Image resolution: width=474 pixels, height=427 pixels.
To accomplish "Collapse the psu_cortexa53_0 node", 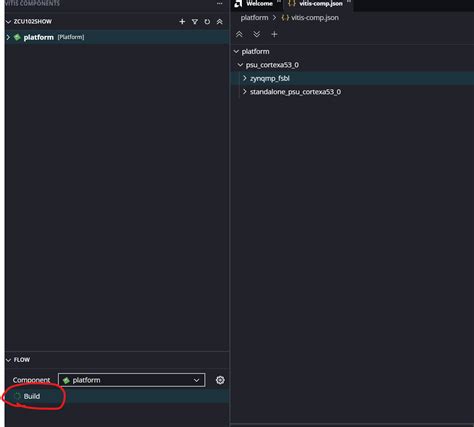I will [x=240, y=65].
